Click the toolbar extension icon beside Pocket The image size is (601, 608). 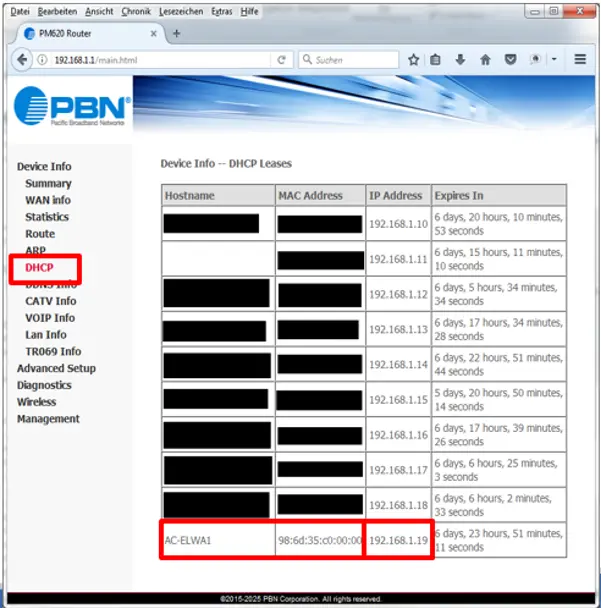click(535, 59)
